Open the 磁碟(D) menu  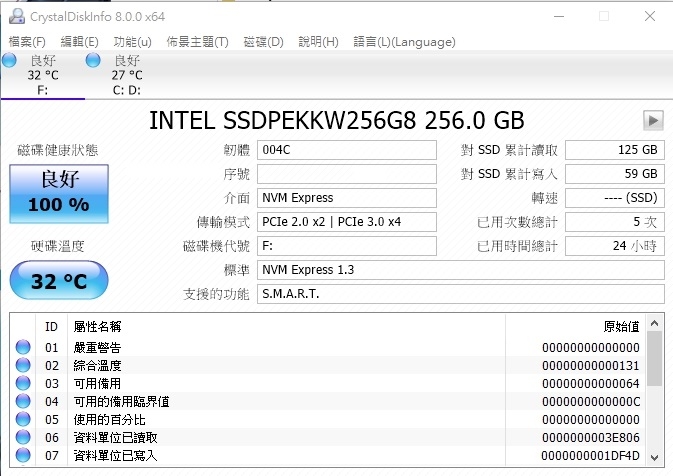click(x=263, y=42)
